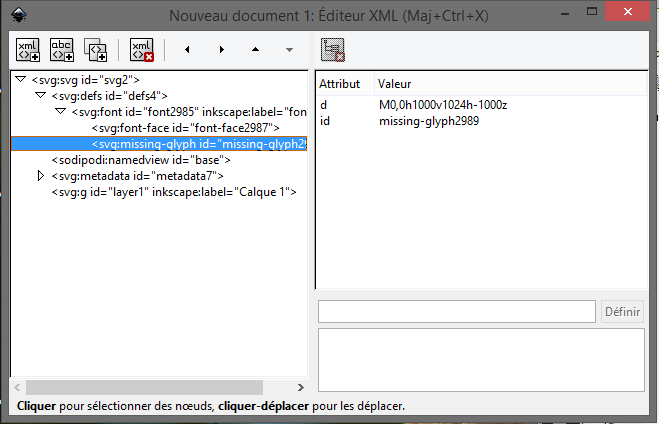This screenshot has height=424, width=659.
Task: Select the sodipodi:namedview base node
Action: (141, 160)
